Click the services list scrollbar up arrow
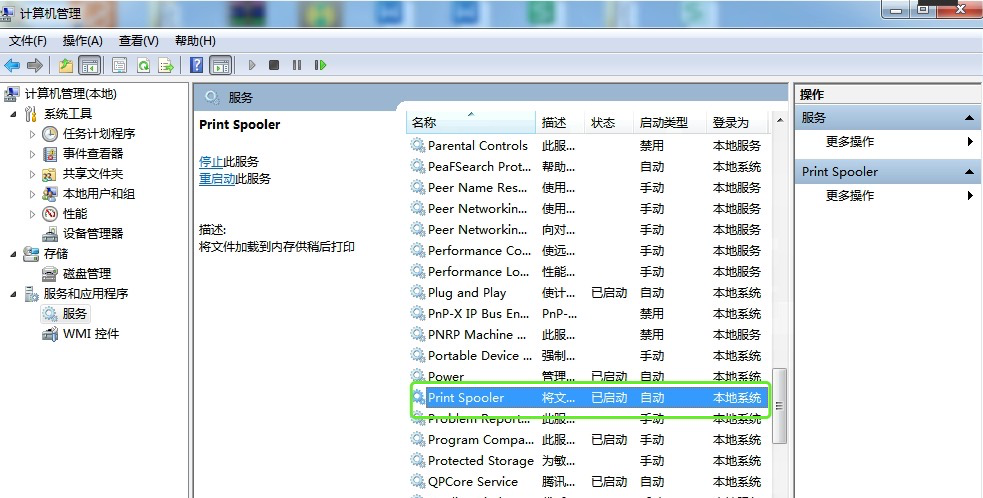983x498 pixels. pos(780,120)
